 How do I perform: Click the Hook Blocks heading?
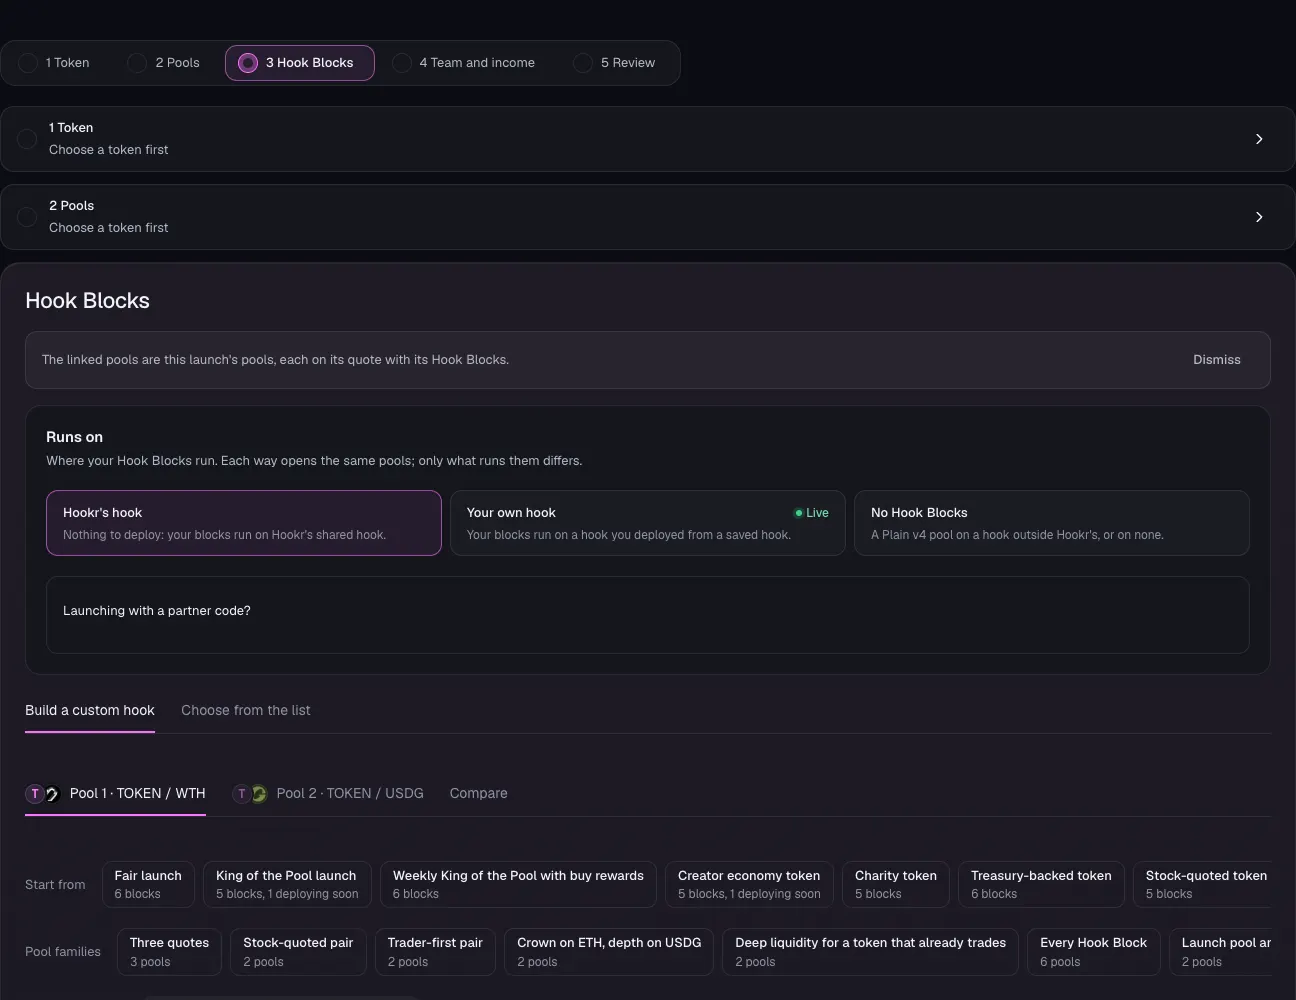tap(87, 301)
